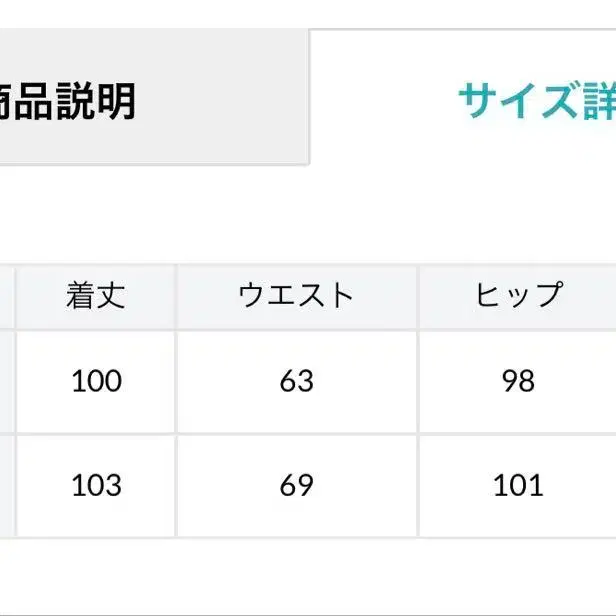Select the ウエスト column header
This screenshot has height=616, width=616.
tap(297, 297)
